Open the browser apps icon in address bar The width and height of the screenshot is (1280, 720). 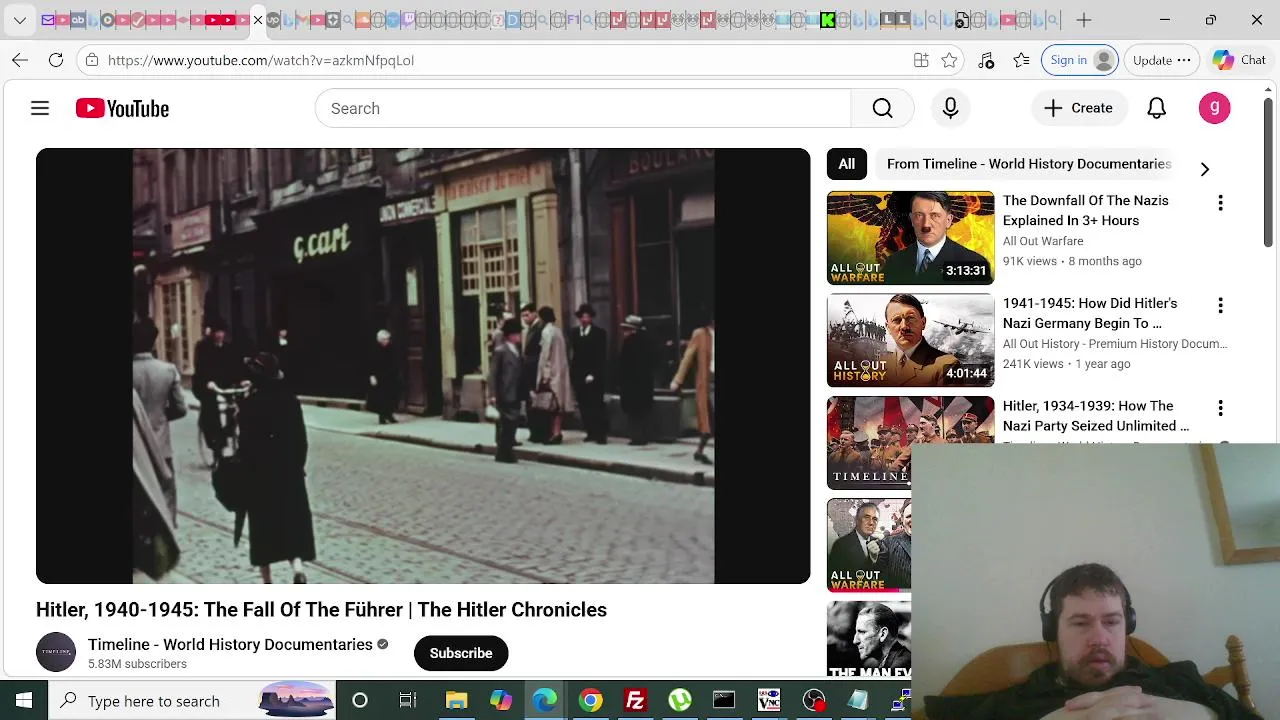click(921, 60)
